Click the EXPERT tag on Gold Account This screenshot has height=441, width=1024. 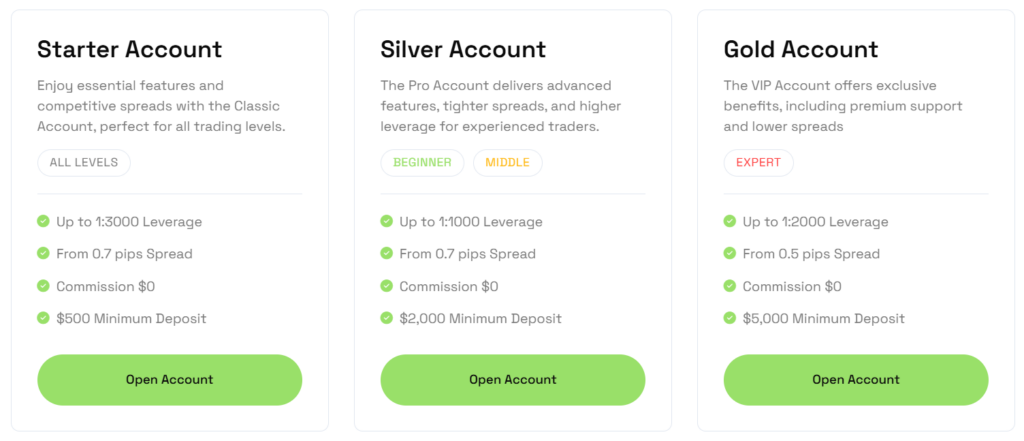point(758,163)
